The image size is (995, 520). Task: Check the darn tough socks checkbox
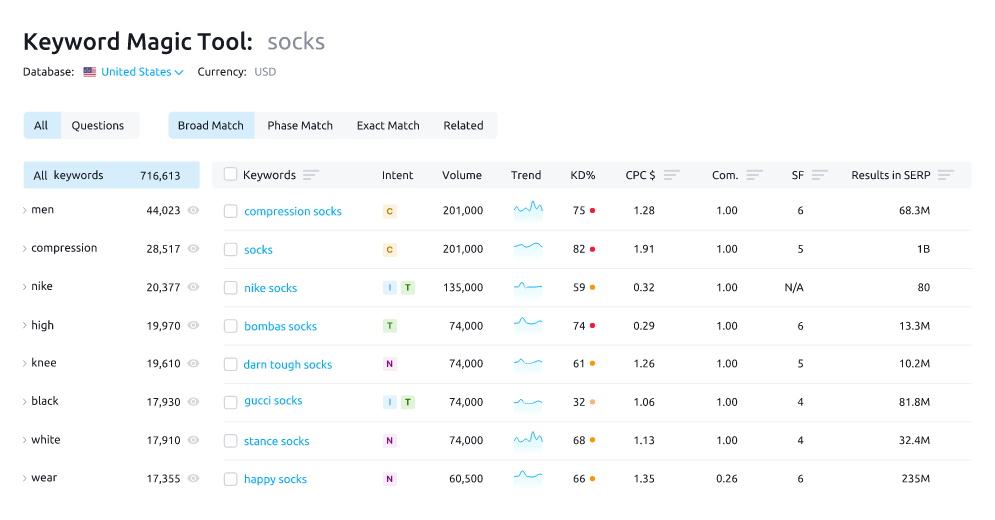tap(230, 364)
